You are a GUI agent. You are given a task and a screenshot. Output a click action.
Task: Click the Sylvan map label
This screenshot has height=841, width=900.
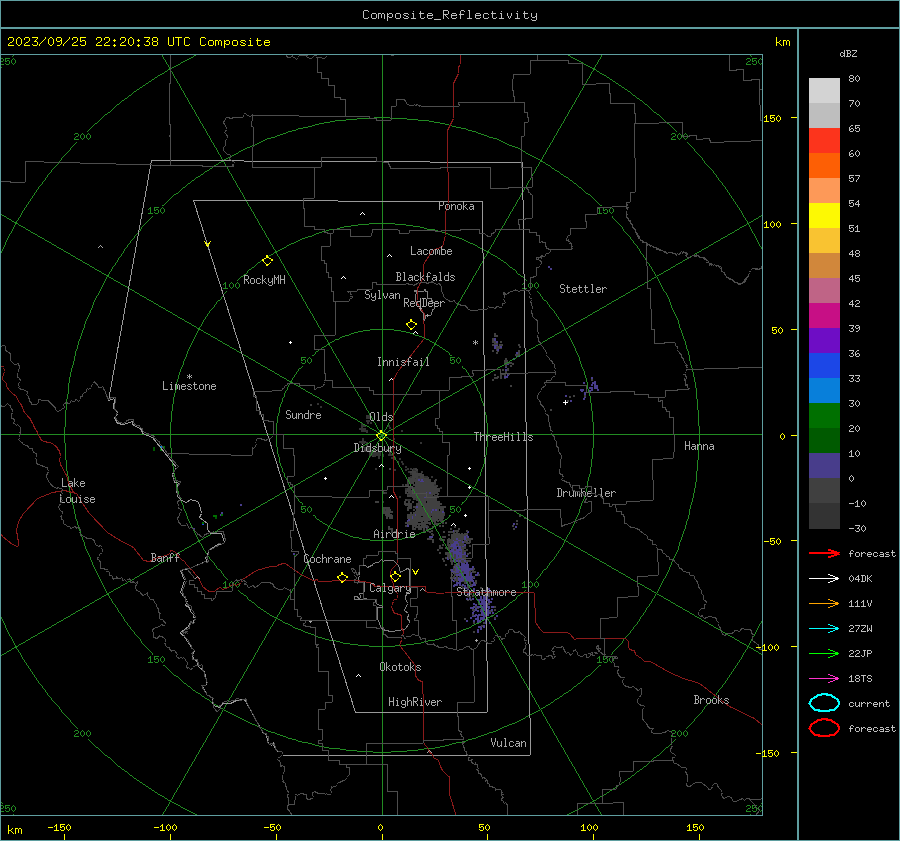point(382,295)
